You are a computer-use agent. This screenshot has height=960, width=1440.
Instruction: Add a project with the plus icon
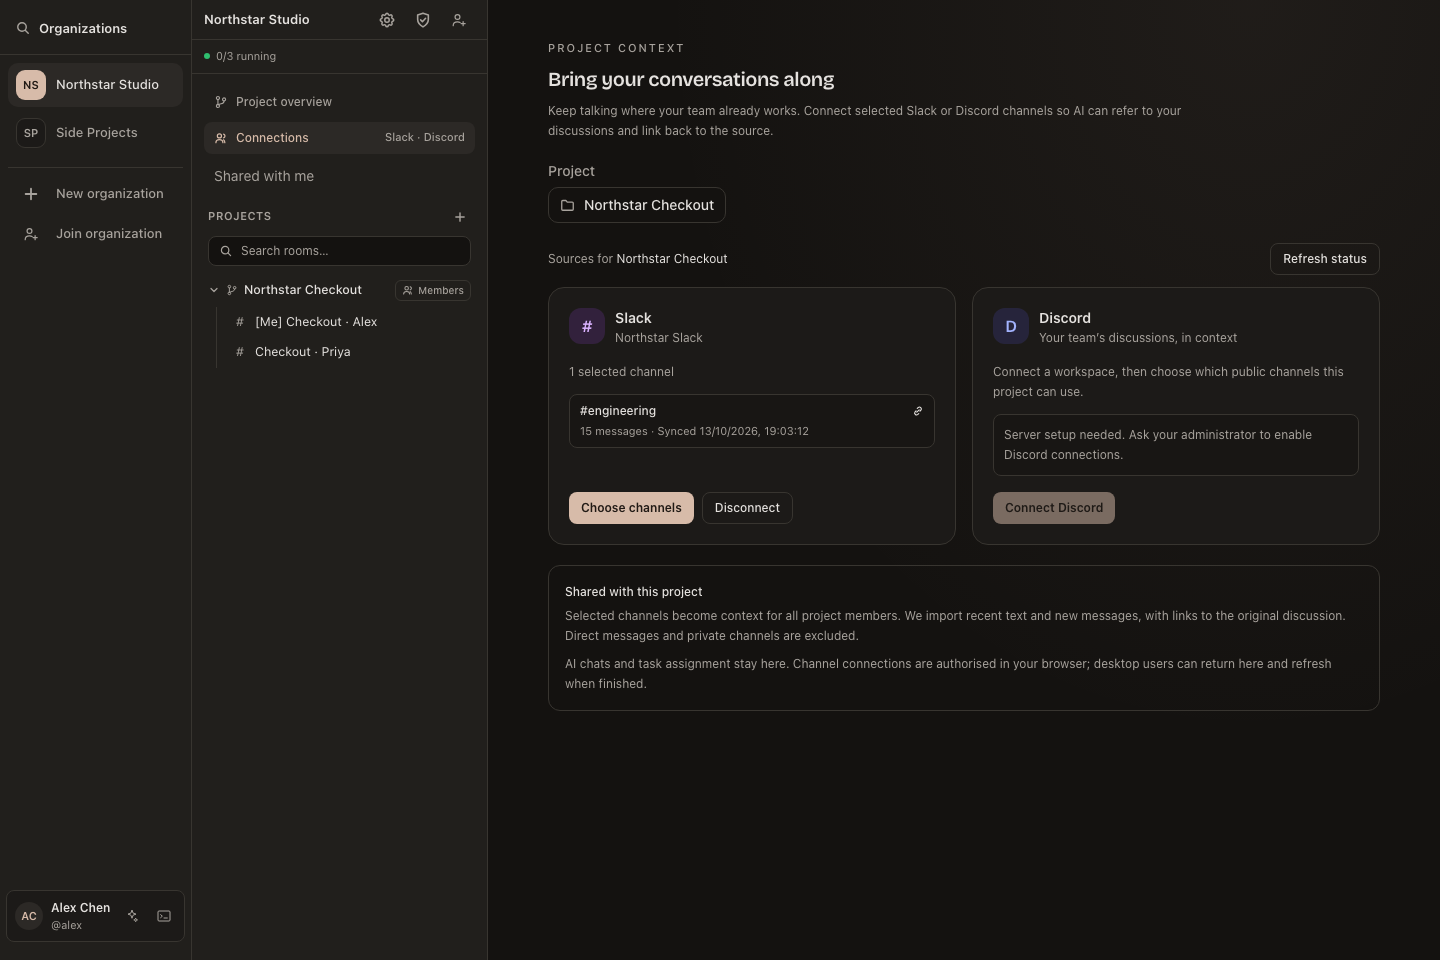point(460,217)
